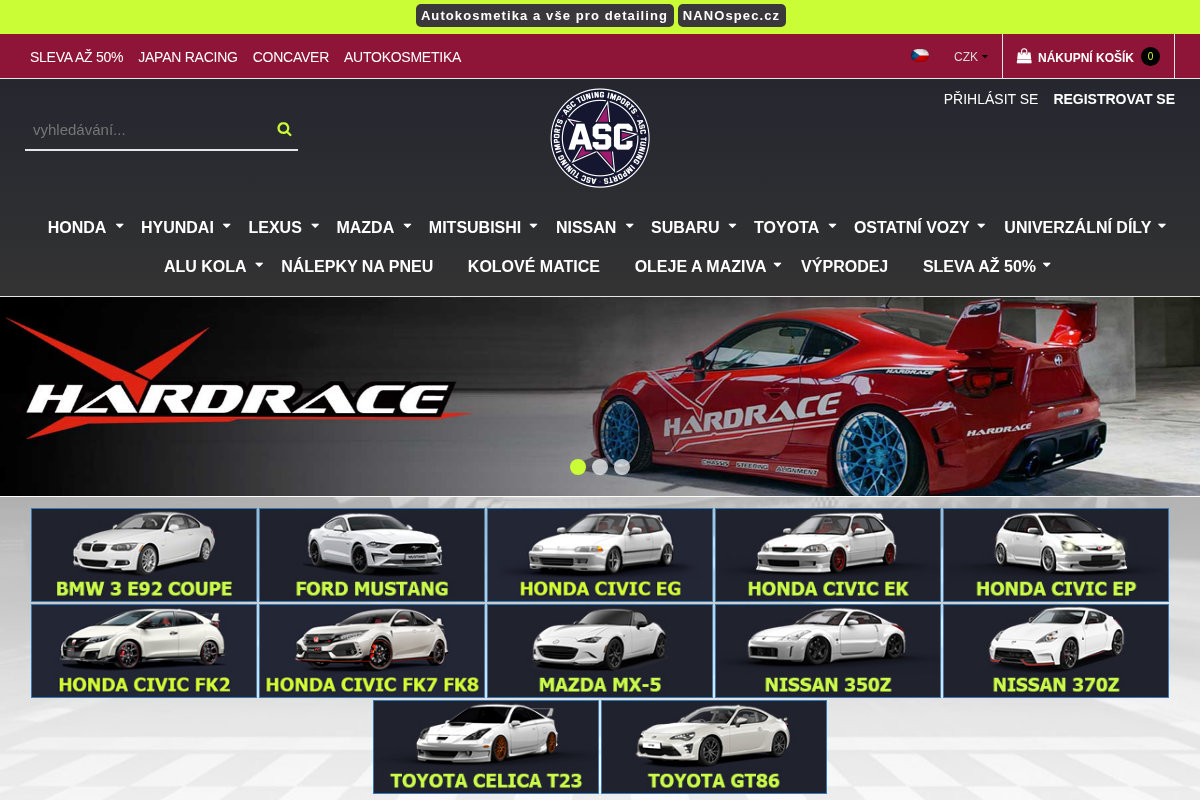
Task: Expand the Honda menu
Action: point(86,227)
